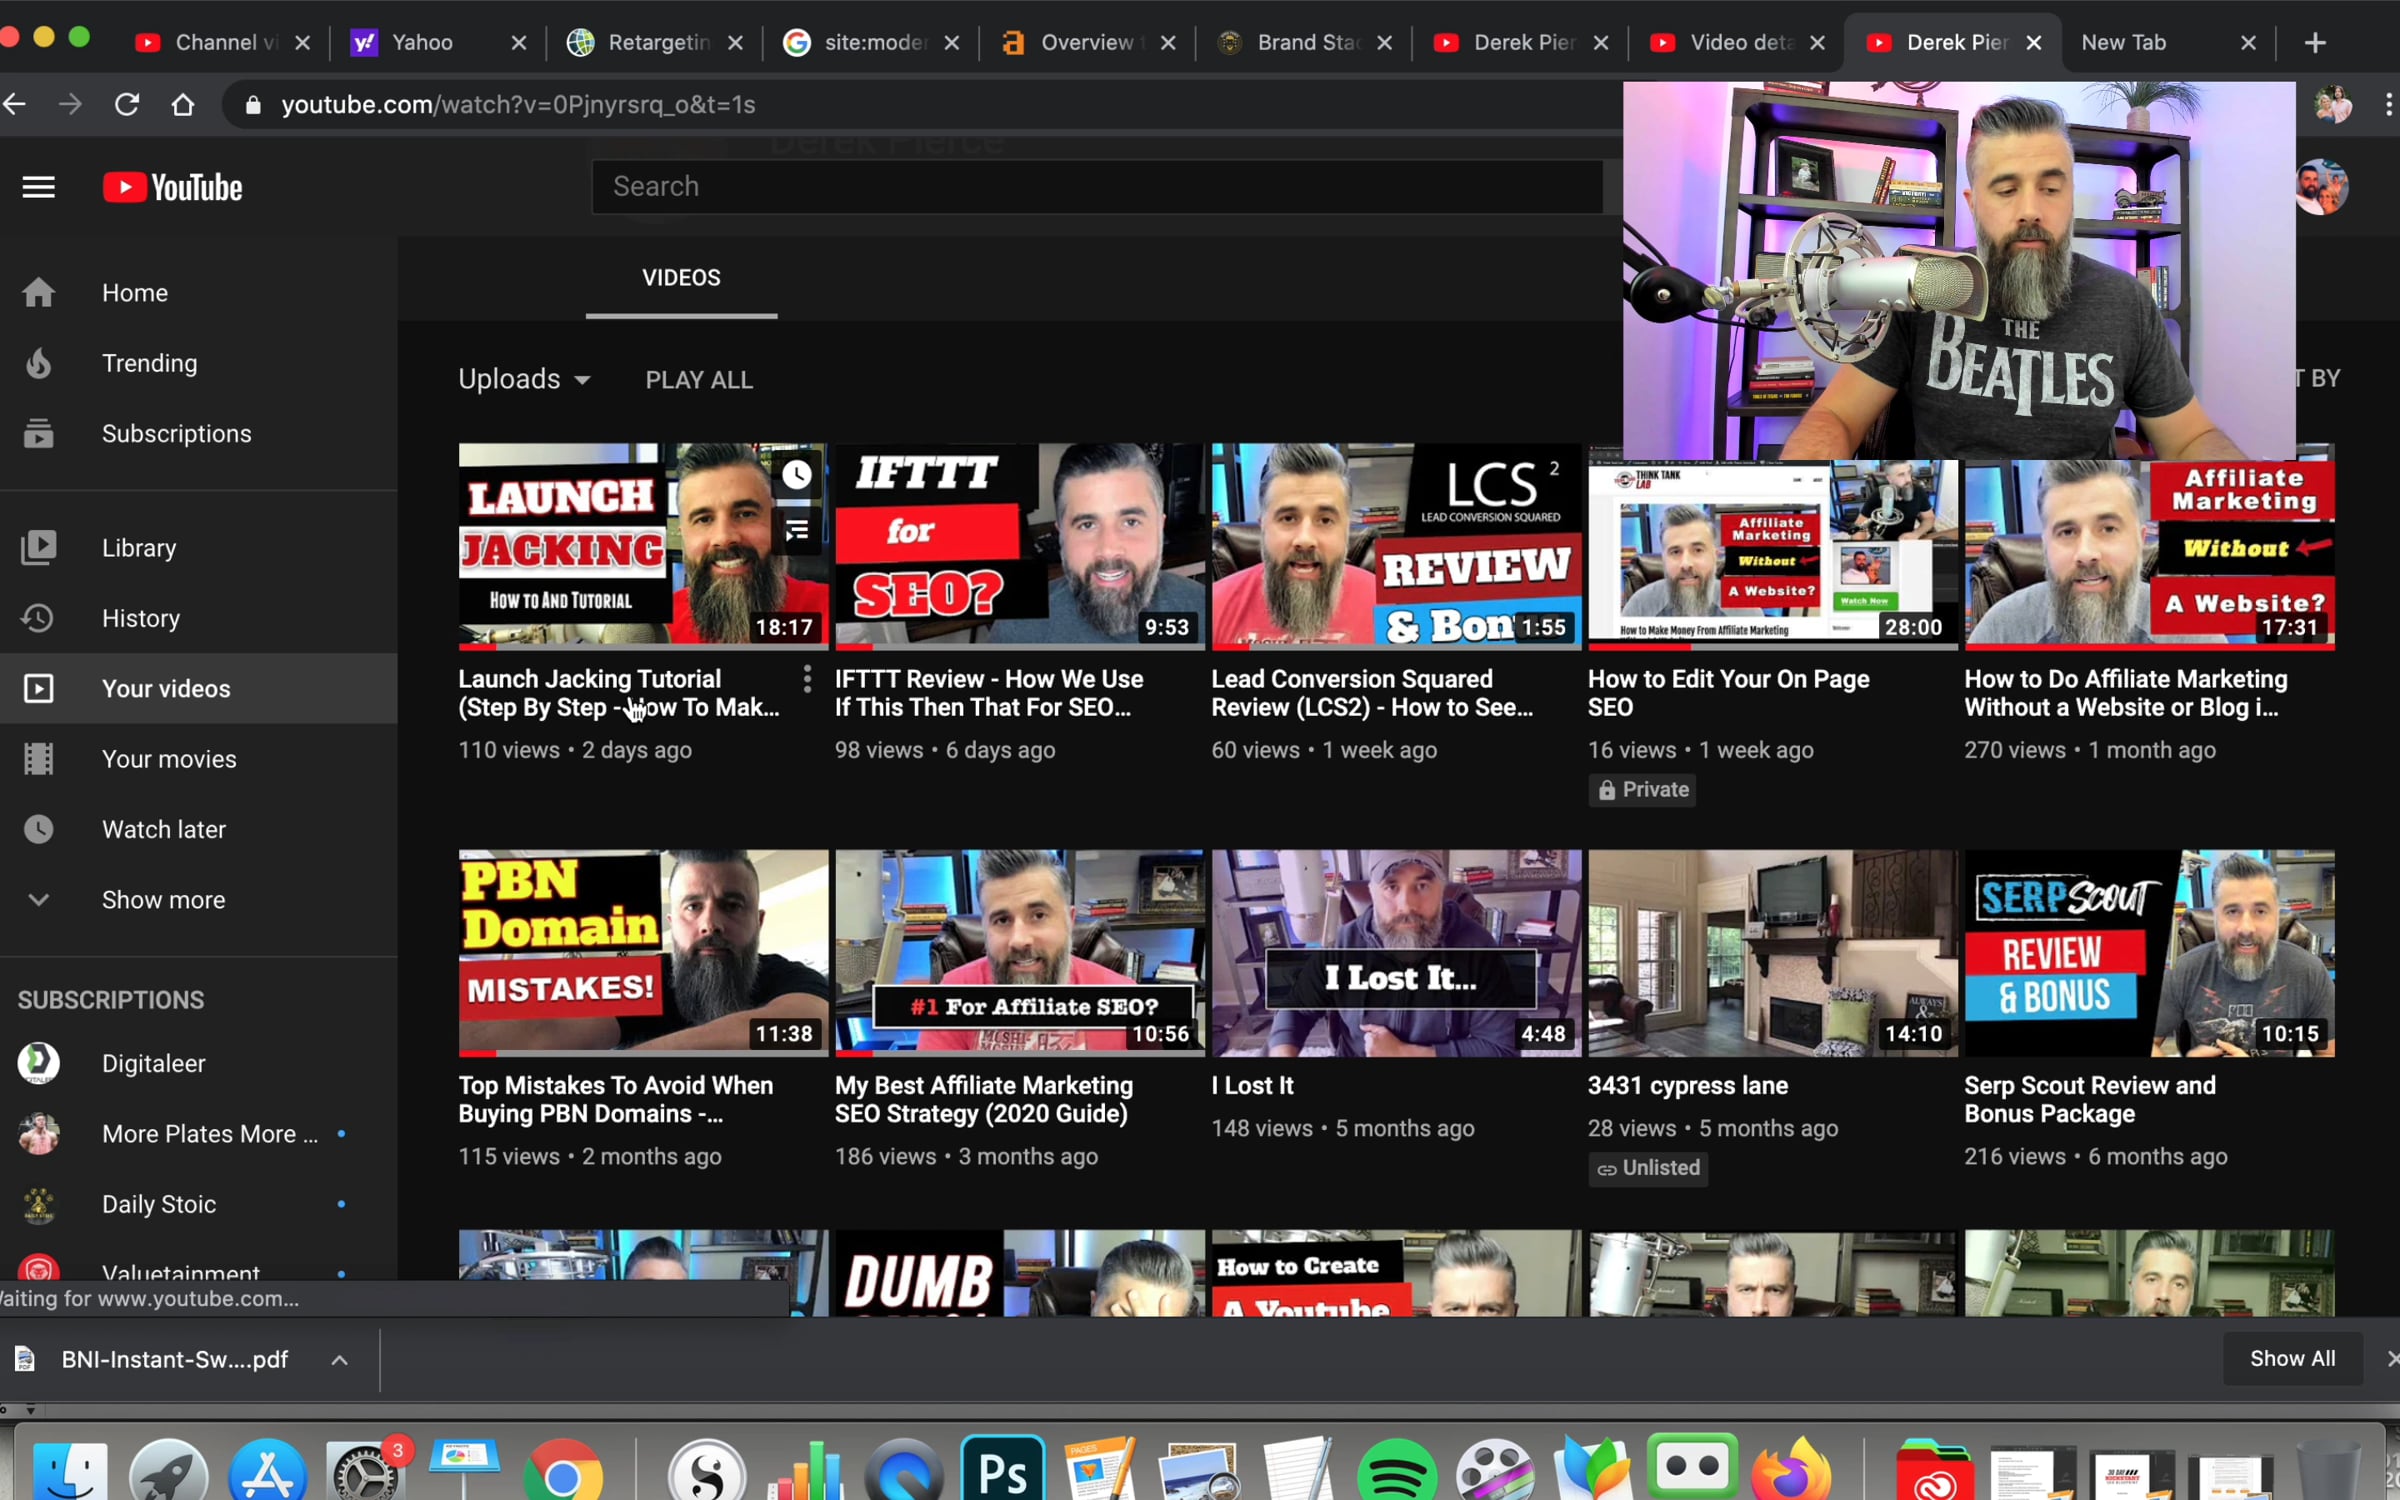Open Your movies in the sidebar

click(x=198, y=759)
